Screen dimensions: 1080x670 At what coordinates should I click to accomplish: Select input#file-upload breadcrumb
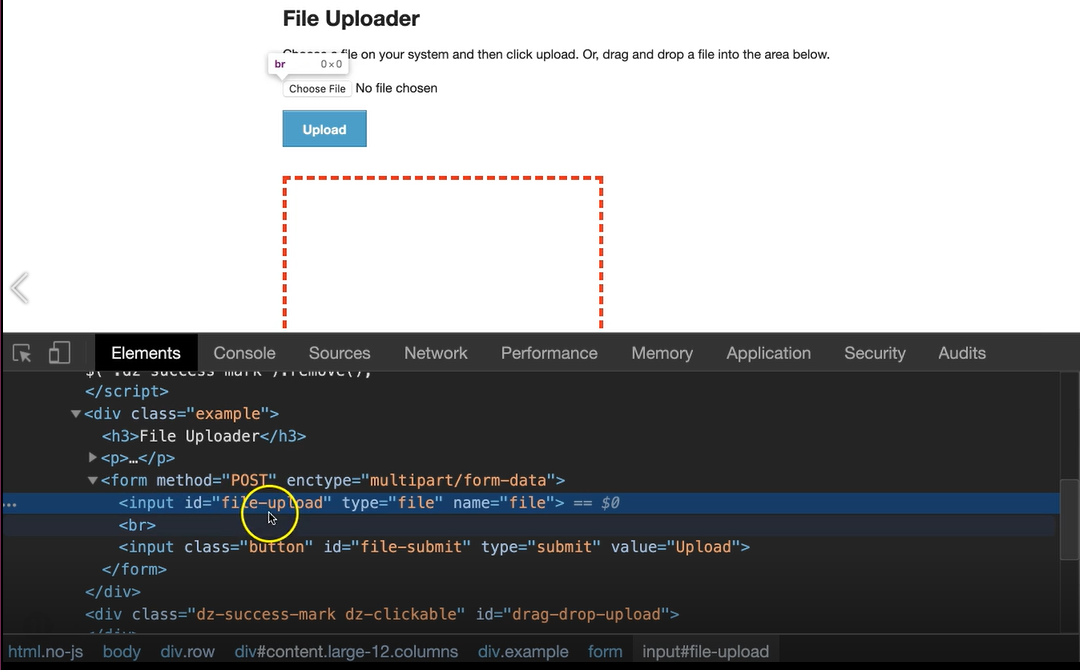(x=706, y=652)
